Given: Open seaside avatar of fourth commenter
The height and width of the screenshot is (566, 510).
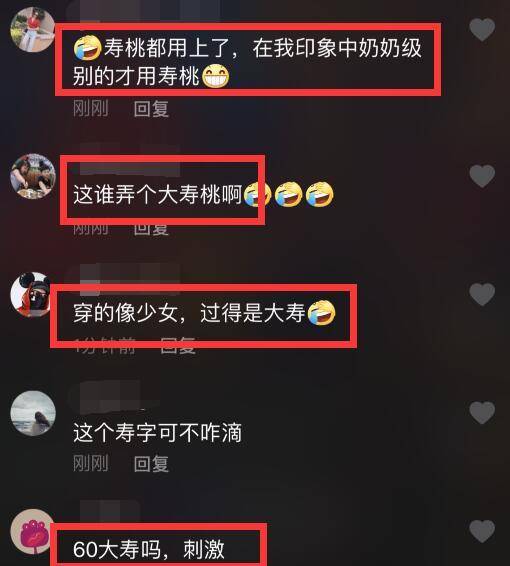Looking at the screenshot, I should pyautogui.click(x=33, y=413).
